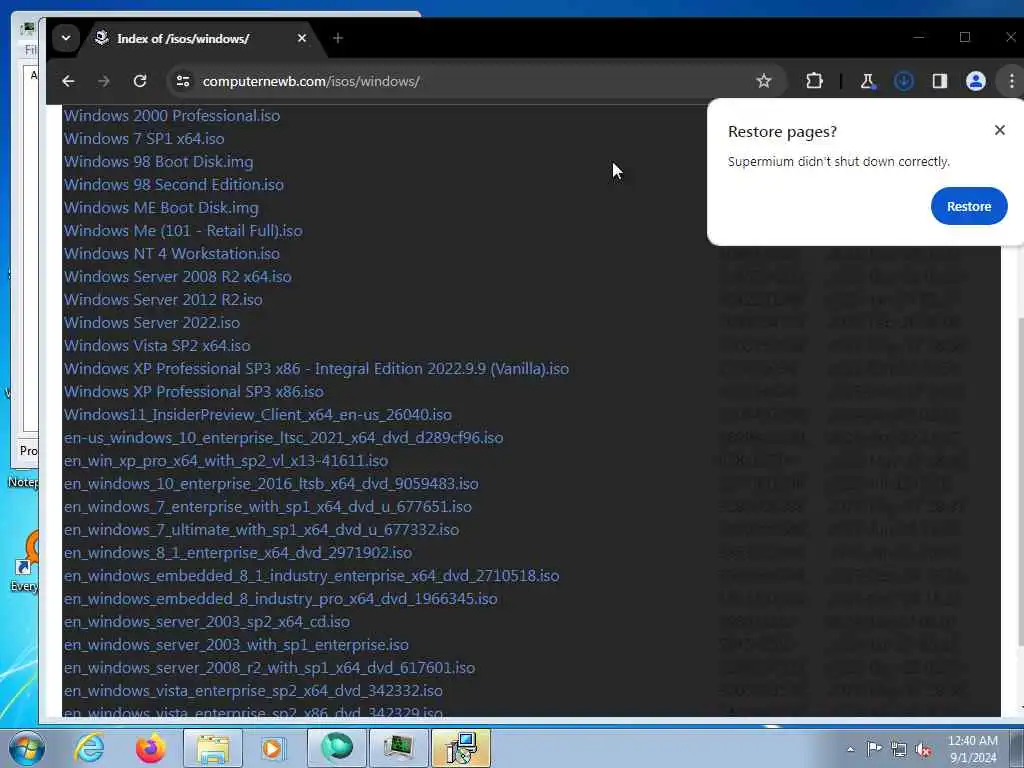Screen dimensions: 1024x768
Task: Open the Extensions puzzle icon
Action: click(x=814, y=81)
